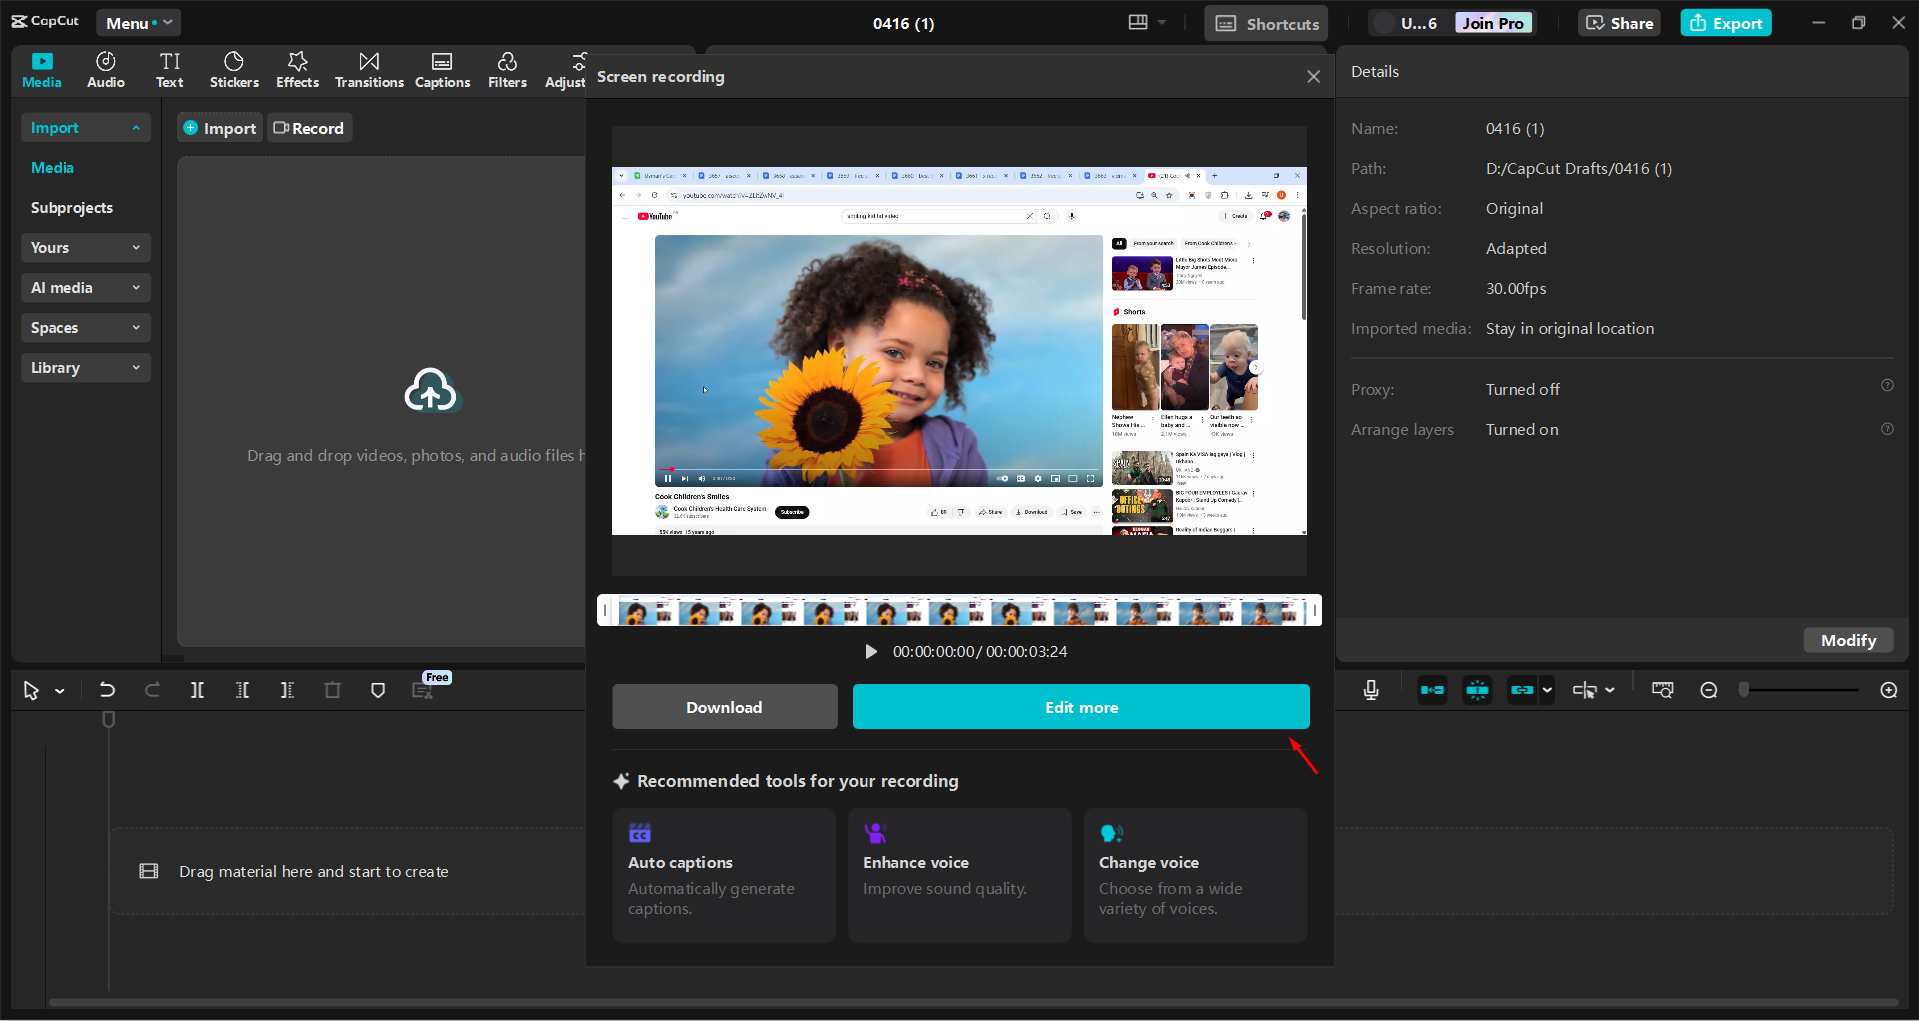The height and width of the screenshot is (1021, 1919).
Task: Open the Stickers panel
Action: (x=233, y=69)
